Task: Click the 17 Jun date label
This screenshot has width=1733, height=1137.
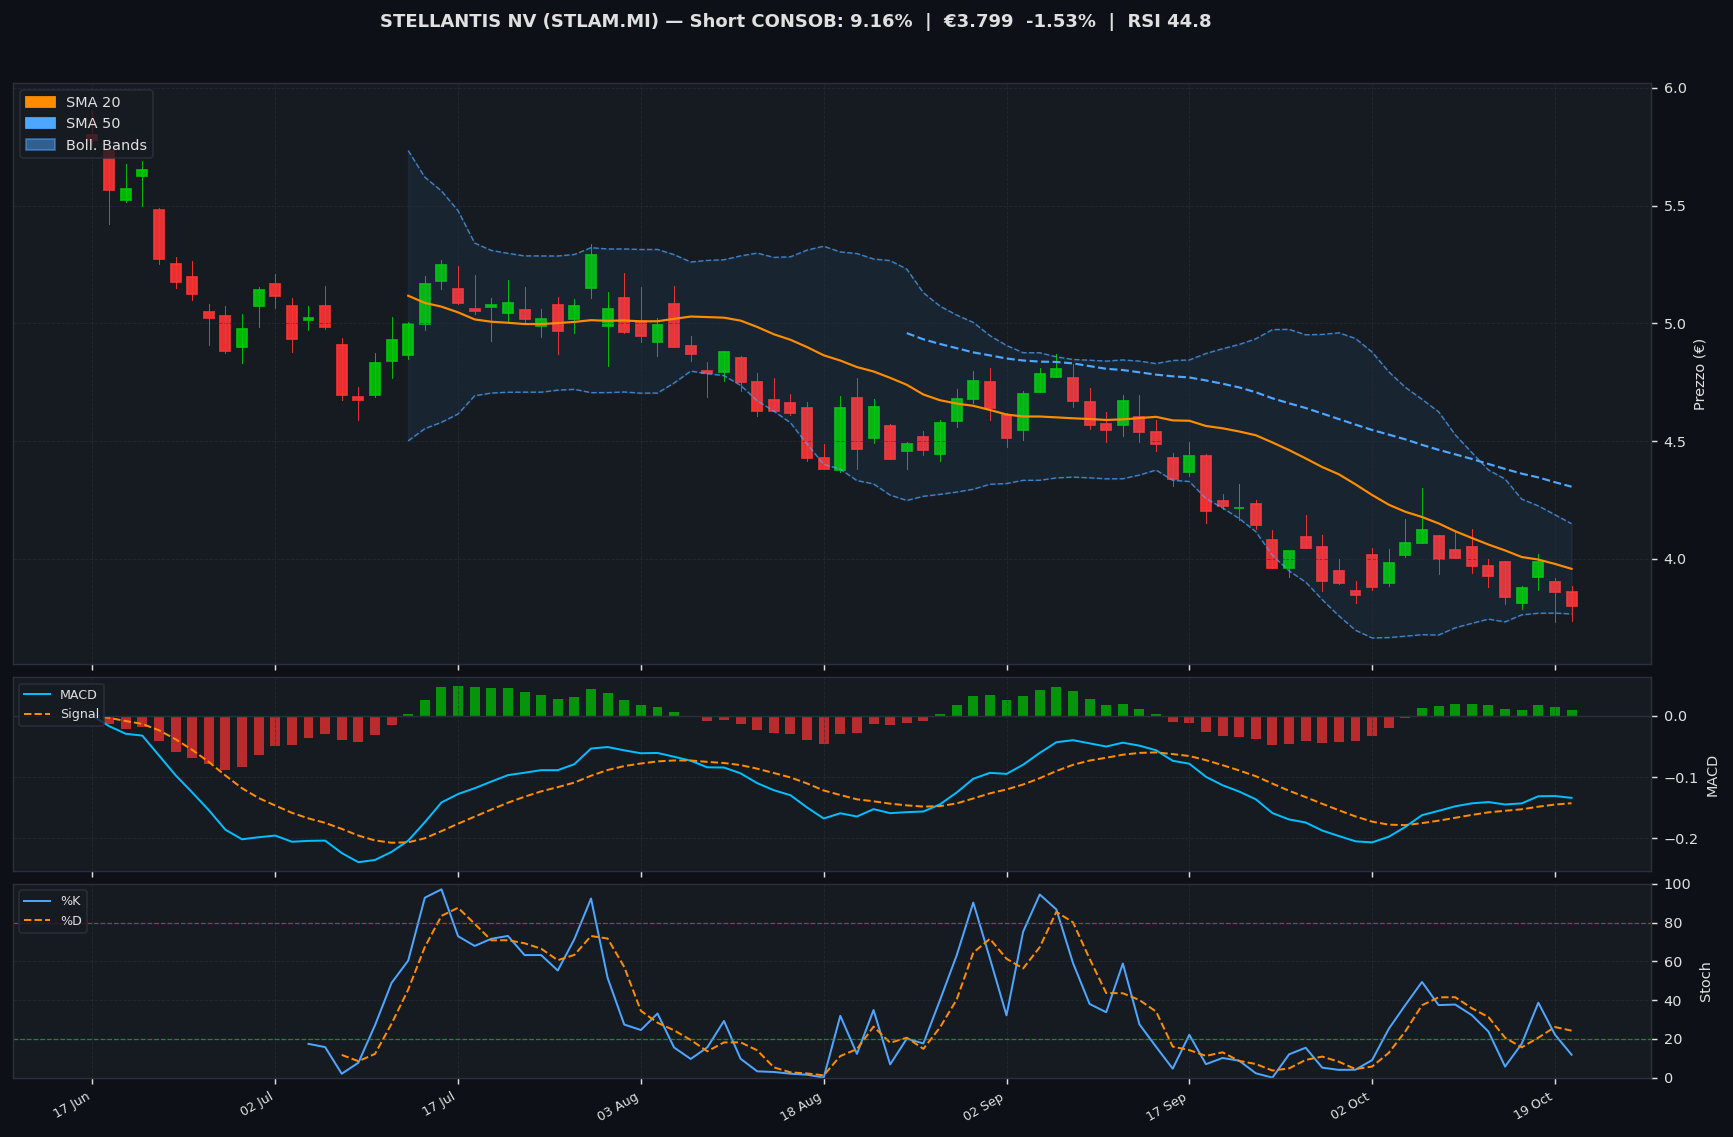Action: coord(72,1105)
